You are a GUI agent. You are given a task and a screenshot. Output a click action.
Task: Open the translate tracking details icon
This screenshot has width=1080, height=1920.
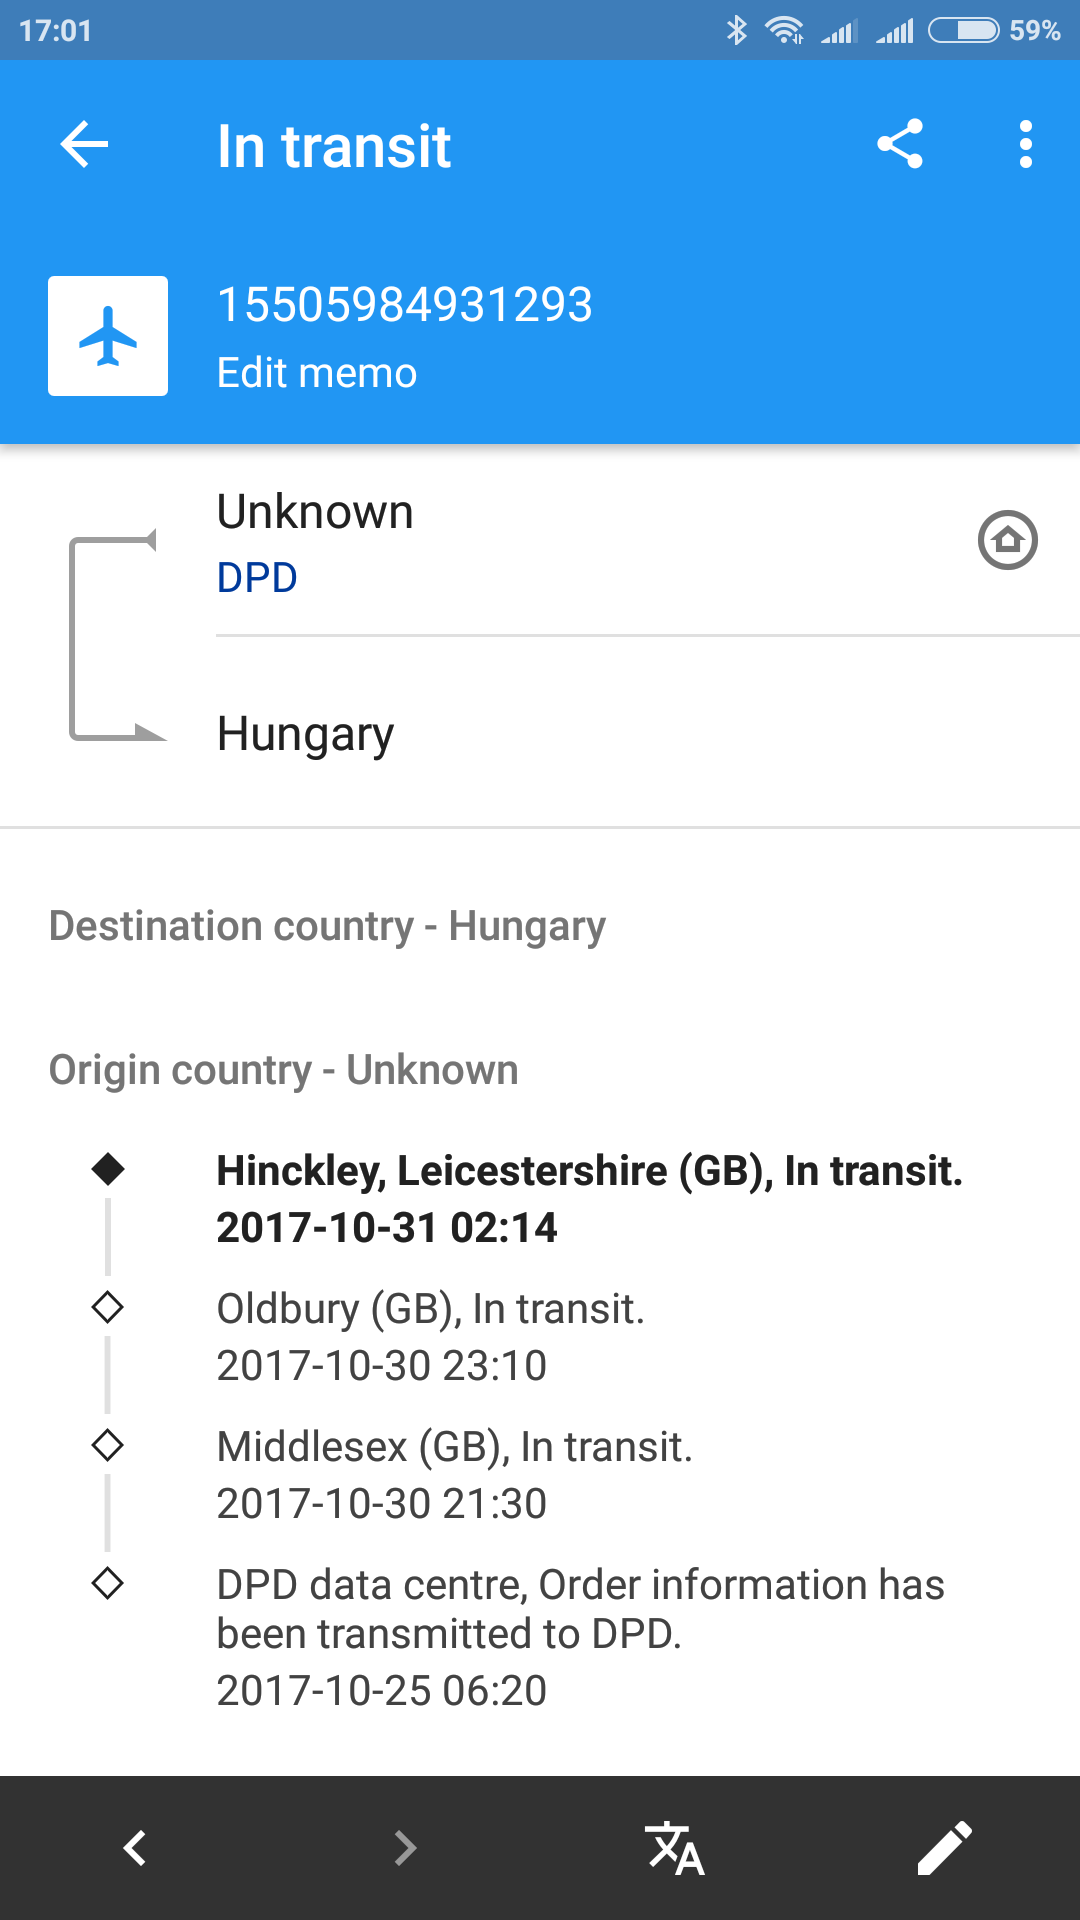click(675, 1847)
